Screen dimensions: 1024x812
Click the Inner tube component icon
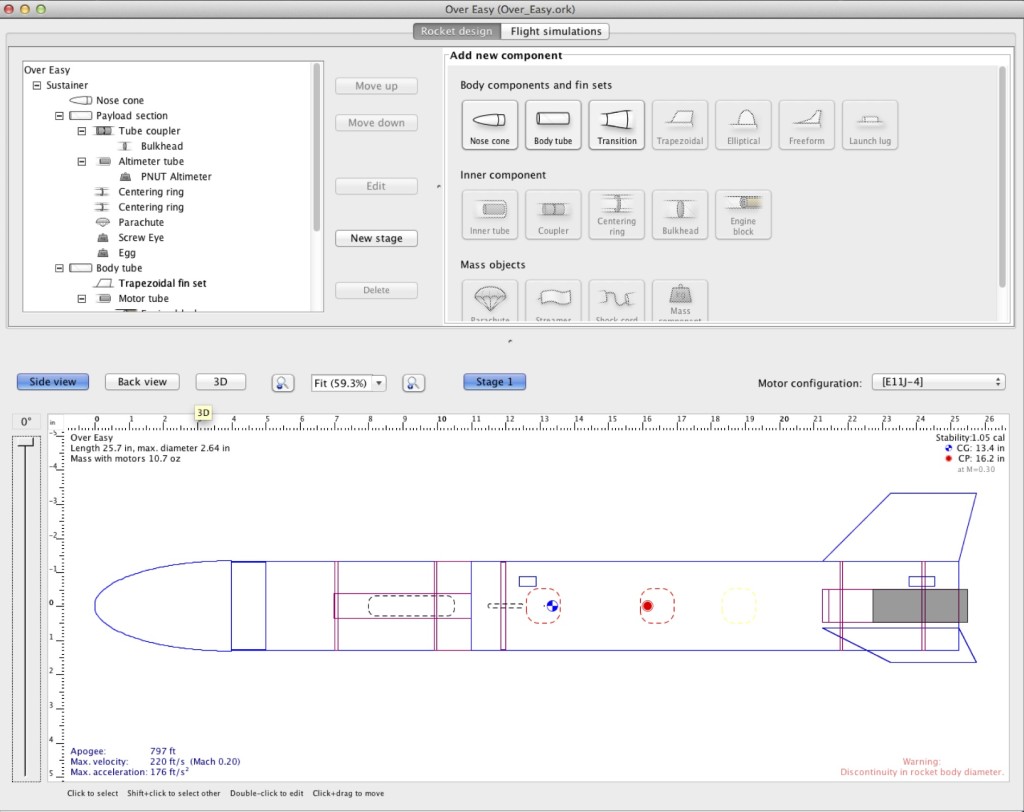pyautogui.click(x=490, y=215)
